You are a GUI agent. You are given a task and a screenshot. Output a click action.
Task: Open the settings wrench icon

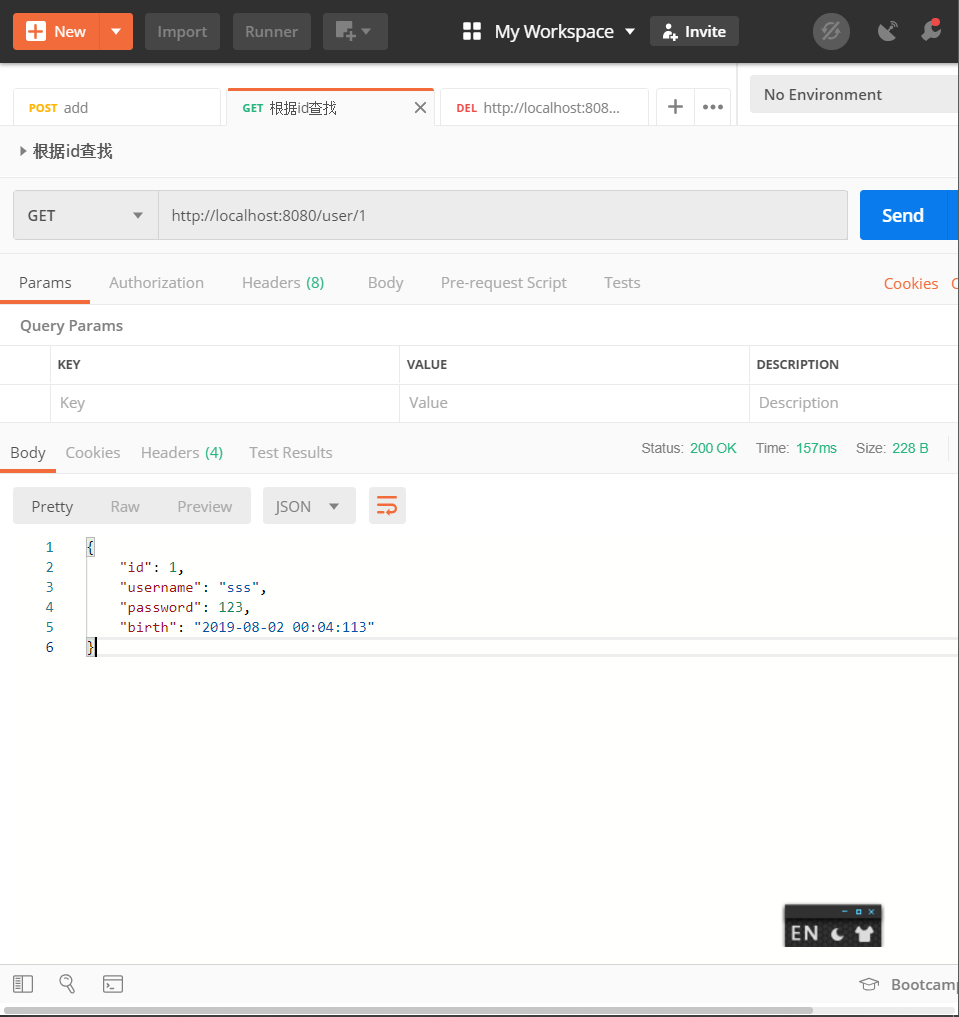tap(931, 31)
